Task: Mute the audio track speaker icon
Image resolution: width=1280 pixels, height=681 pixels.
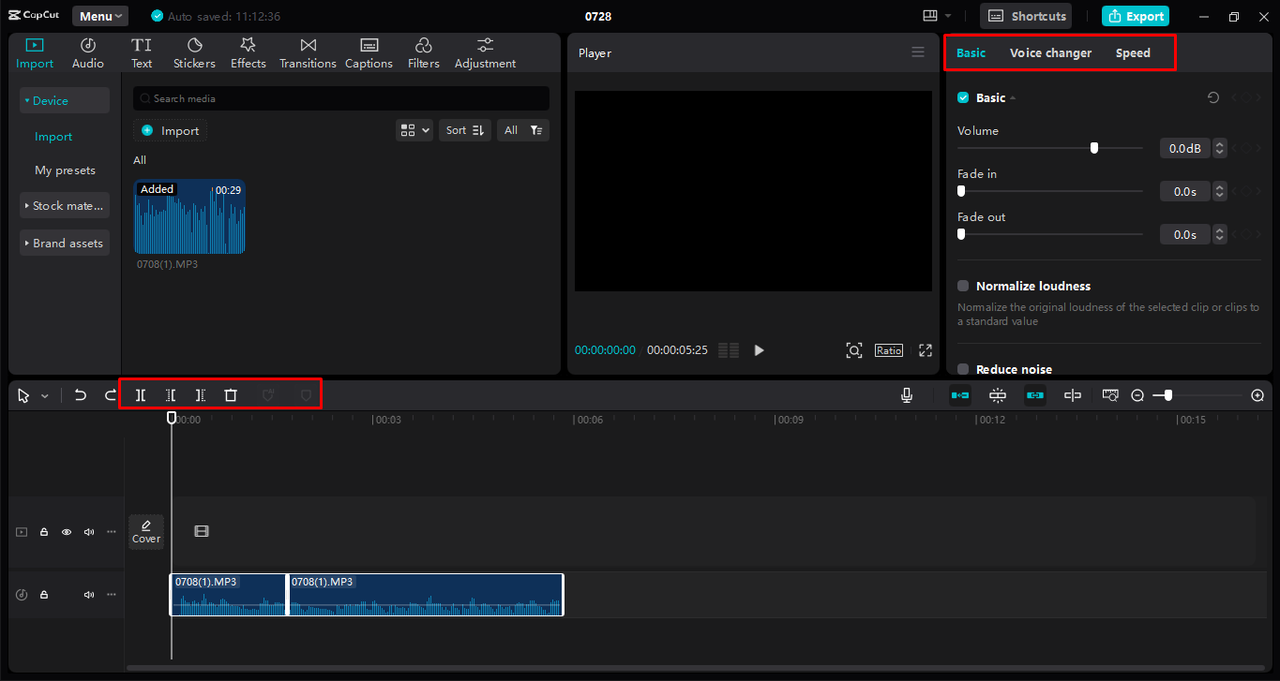Action: (x=89, y=595)
